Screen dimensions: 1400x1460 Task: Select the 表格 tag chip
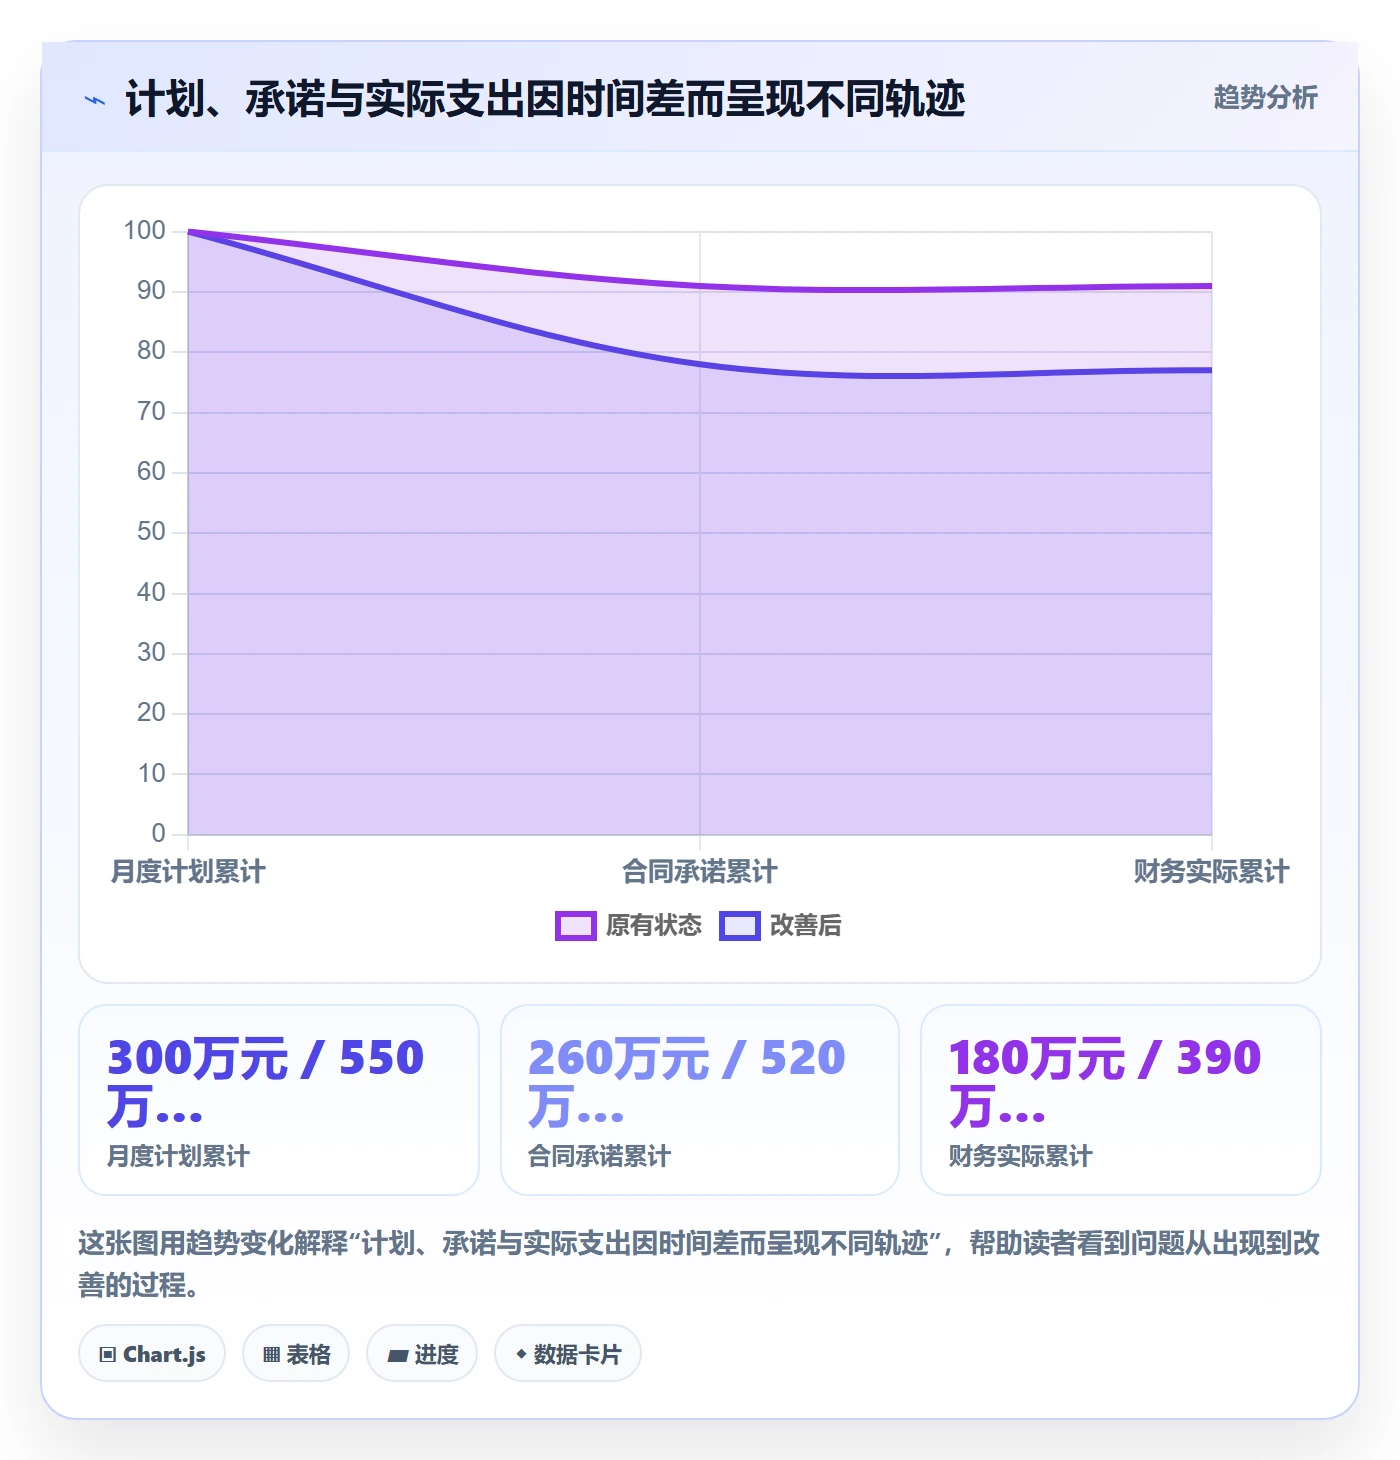[x=296, y=1354]
